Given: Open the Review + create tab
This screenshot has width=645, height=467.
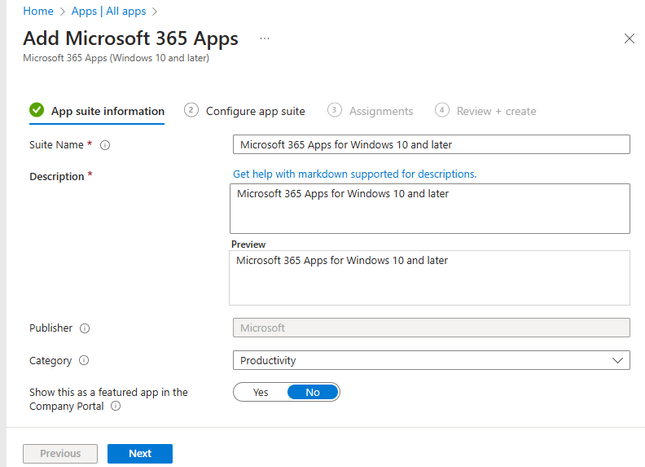Looking at the screenshot, I should point(496,111).
